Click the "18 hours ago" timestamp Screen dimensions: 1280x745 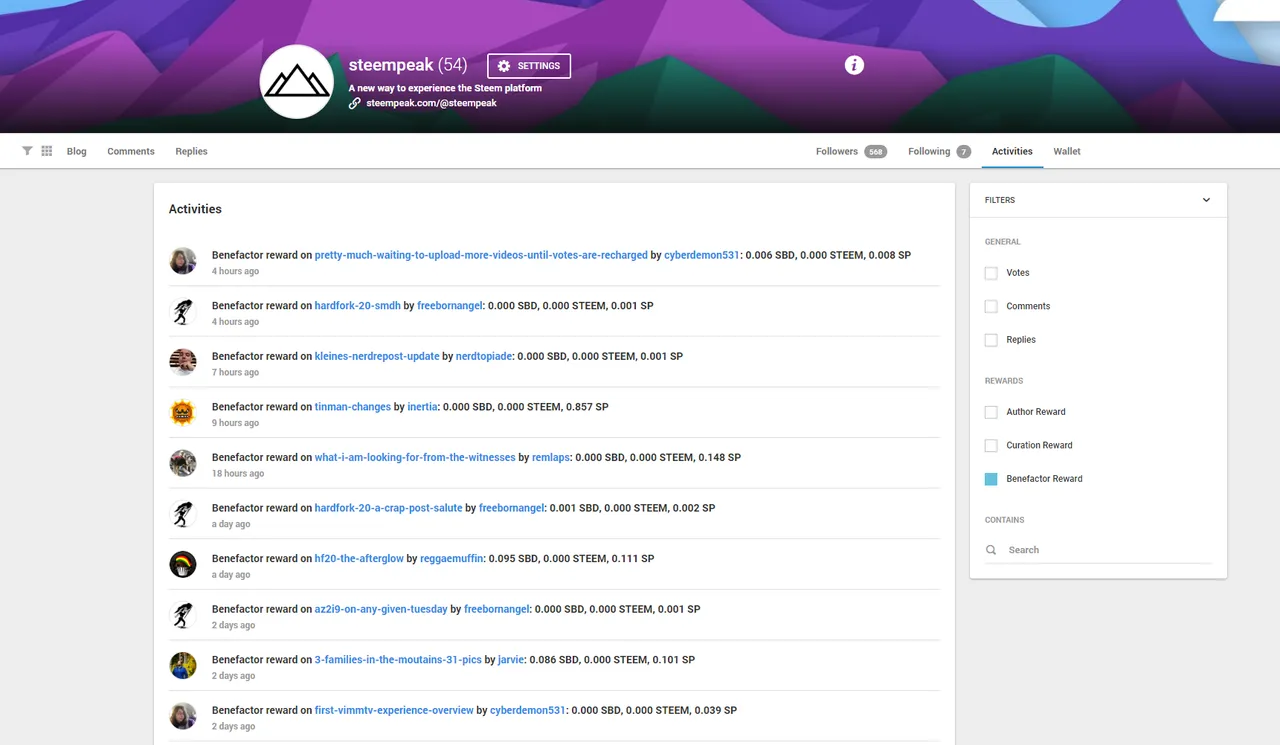point(238,474)
